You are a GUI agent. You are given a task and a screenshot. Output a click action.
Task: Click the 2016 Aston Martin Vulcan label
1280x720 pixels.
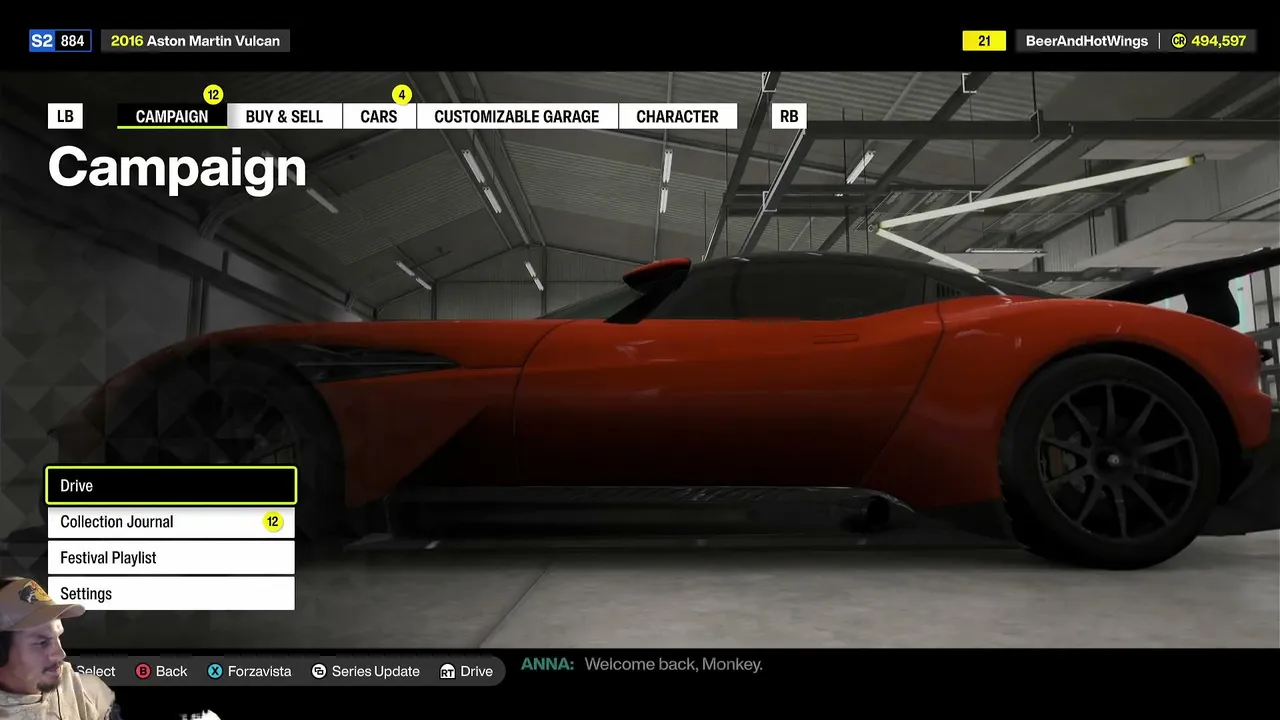tap(195, 41)
